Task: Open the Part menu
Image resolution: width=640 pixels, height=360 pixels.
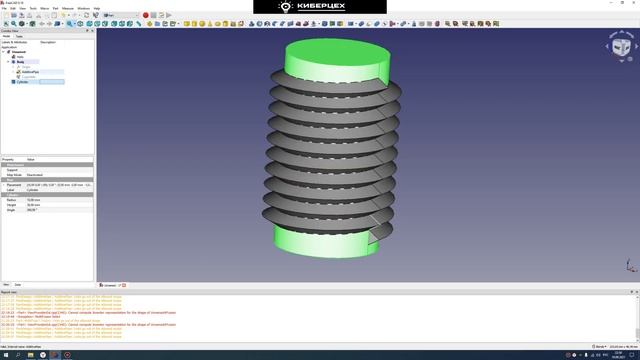Action: (x=56, y=8)
